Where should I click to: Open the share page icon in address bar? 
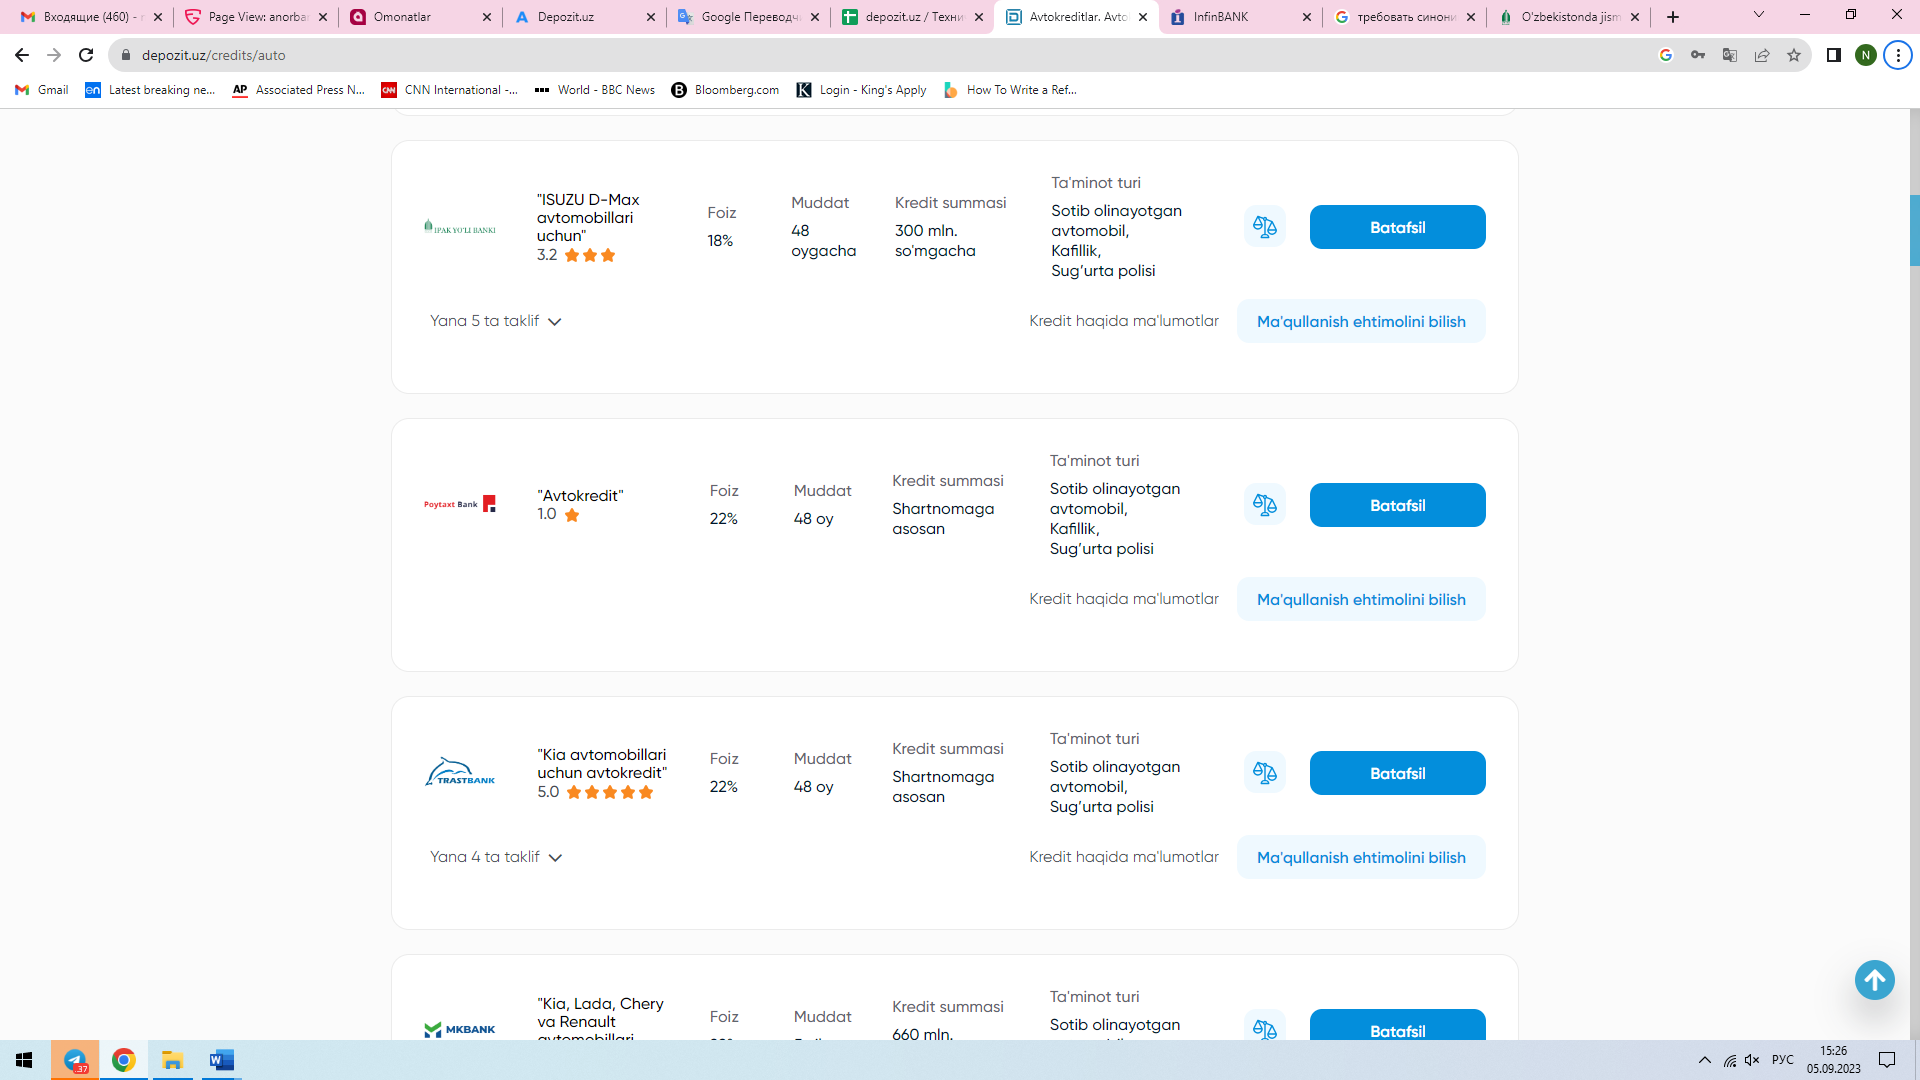click(1762, 55)
